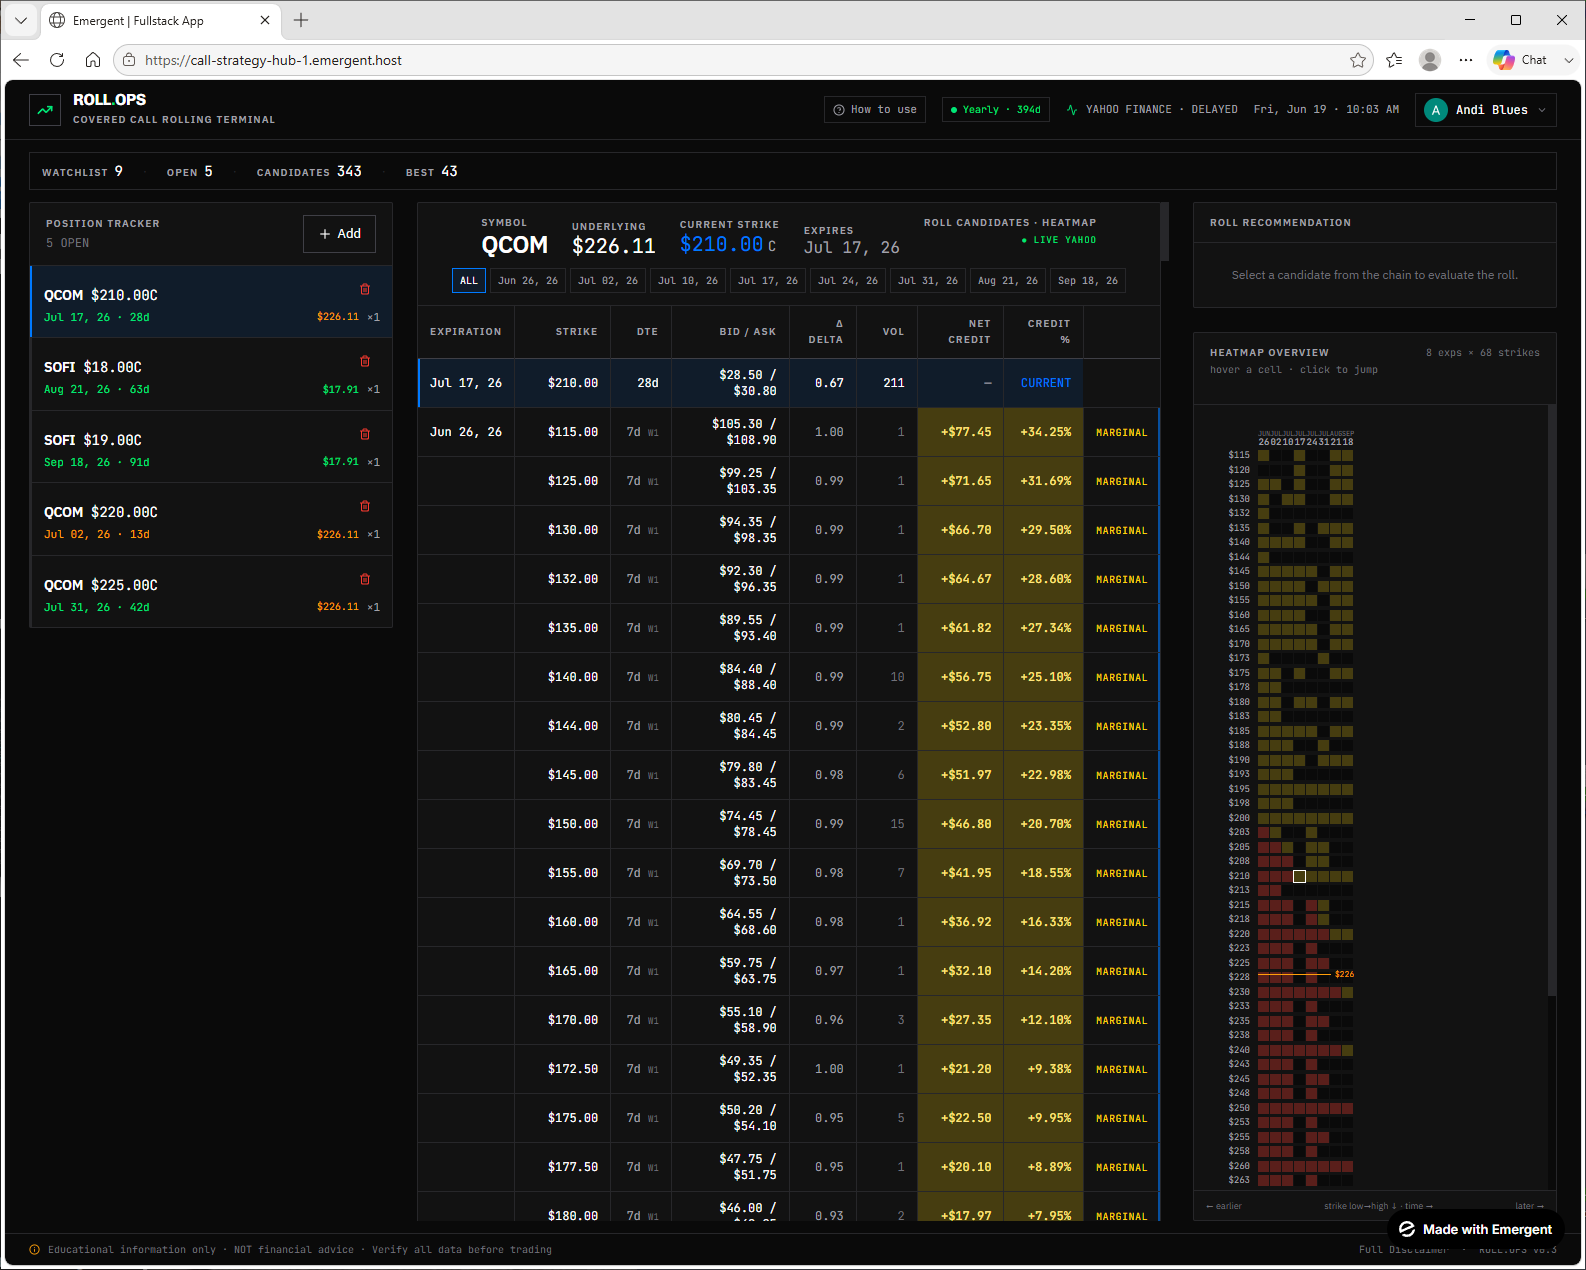
Task: Click the STRIKE column header
Action: point(576,332)
